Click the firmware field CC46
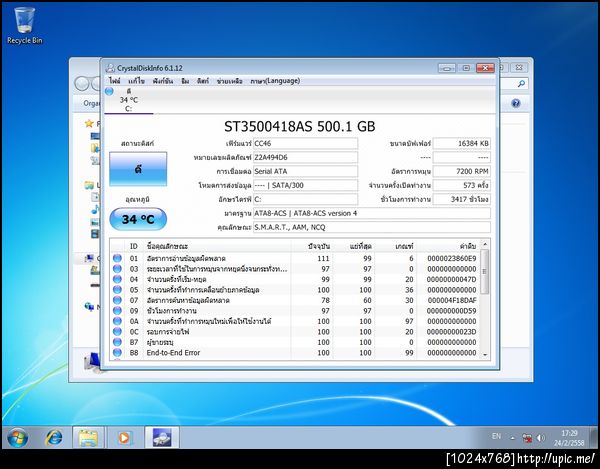Screen dimensions: 600x469 coord(305,143)
